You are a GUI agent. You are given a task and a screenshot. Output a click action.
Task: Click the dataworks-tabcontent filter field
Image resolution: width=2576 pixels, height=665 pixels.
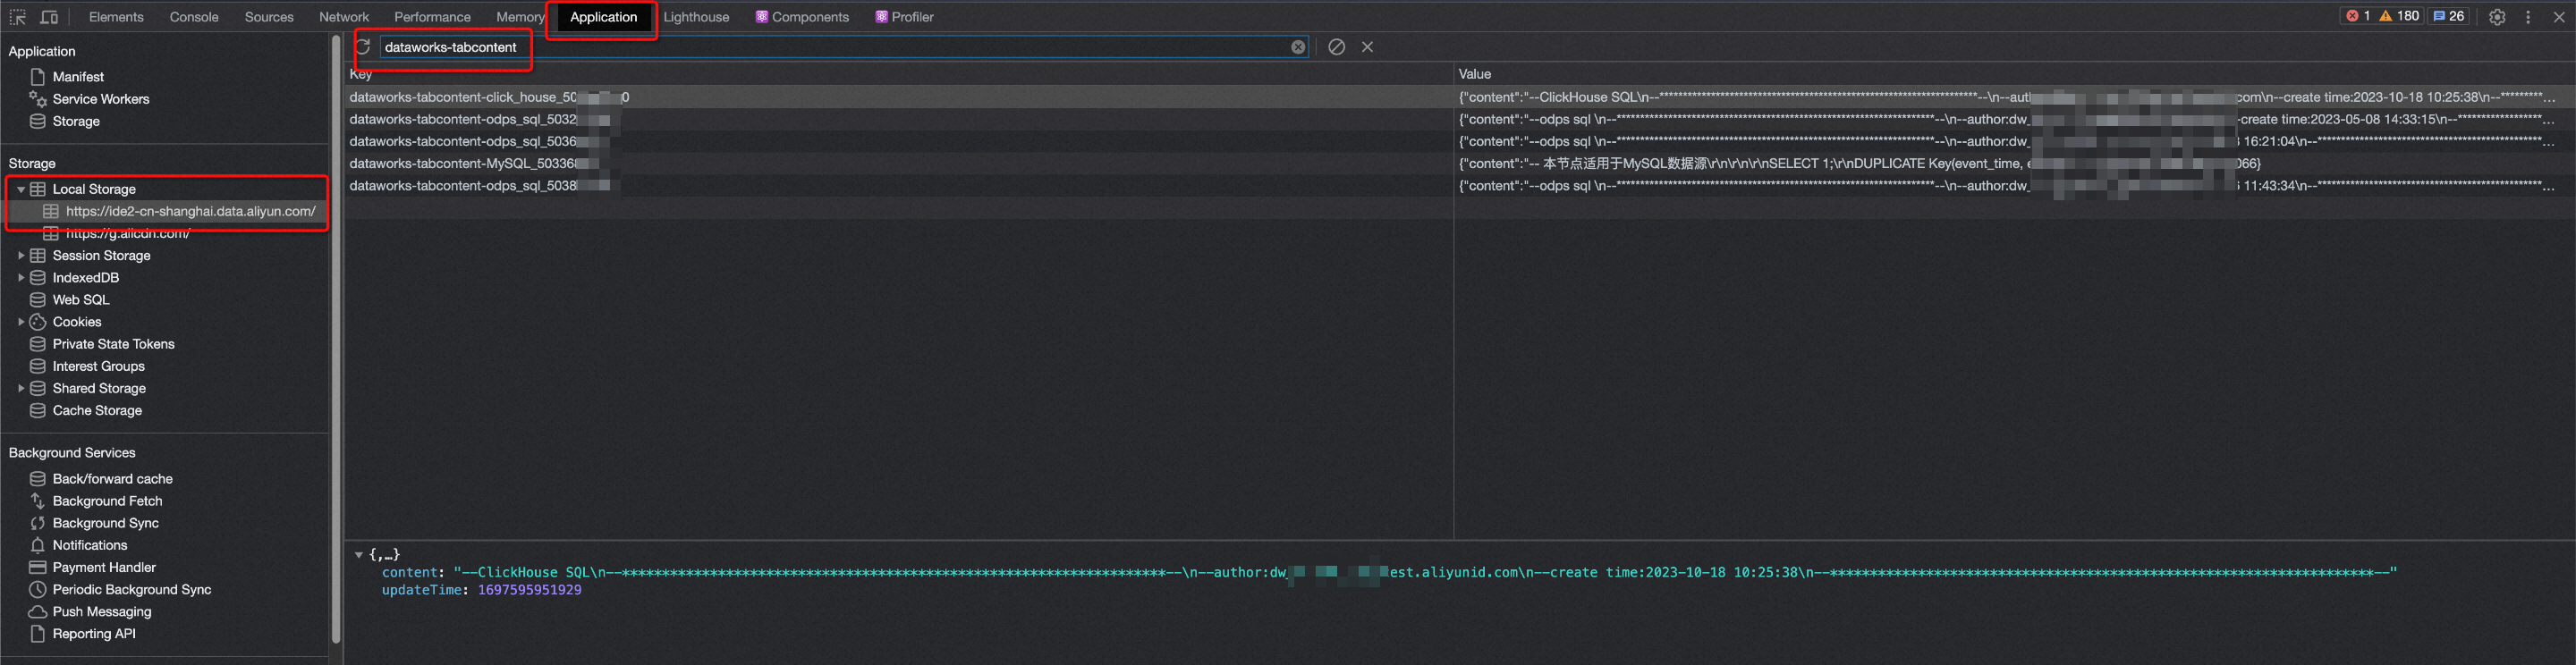click(x=844, y=47)
